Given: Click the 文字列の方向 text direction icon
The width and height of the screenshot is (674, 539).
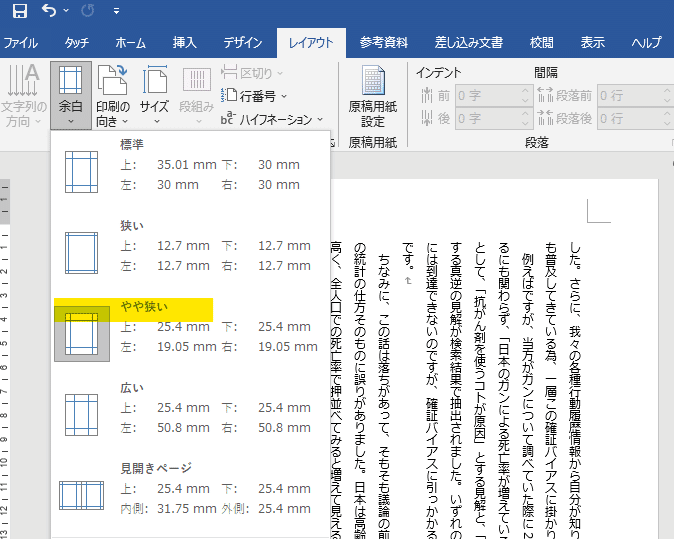Looking at the screenshot, I should pos(24,80).
